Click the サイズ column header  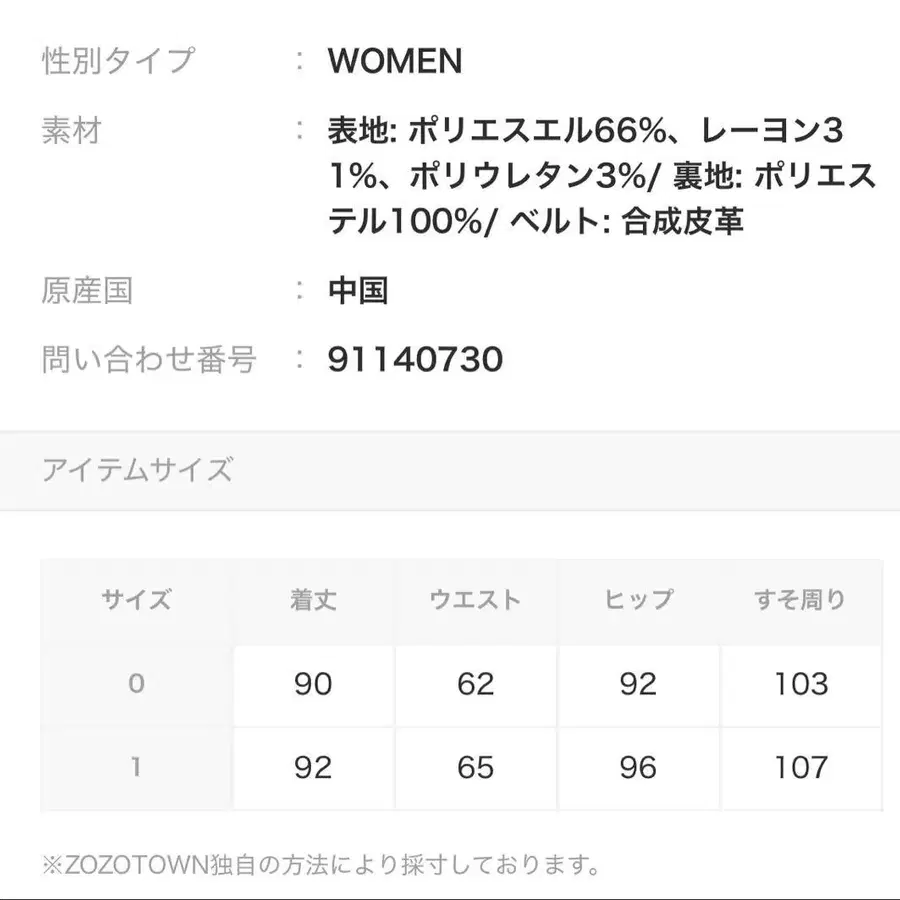136,600
